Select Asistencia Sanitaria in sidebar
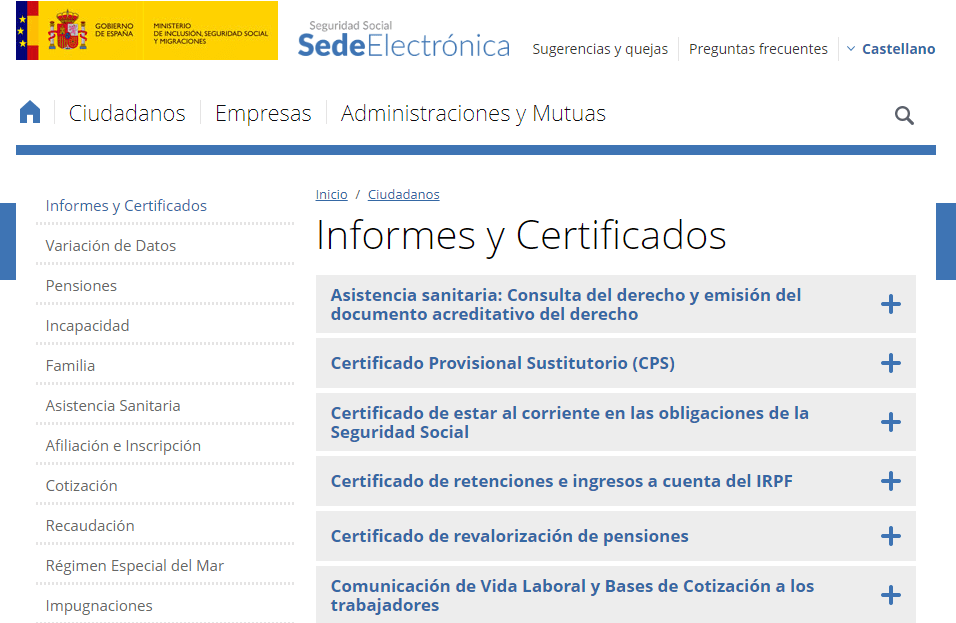 tap(113, 406)
